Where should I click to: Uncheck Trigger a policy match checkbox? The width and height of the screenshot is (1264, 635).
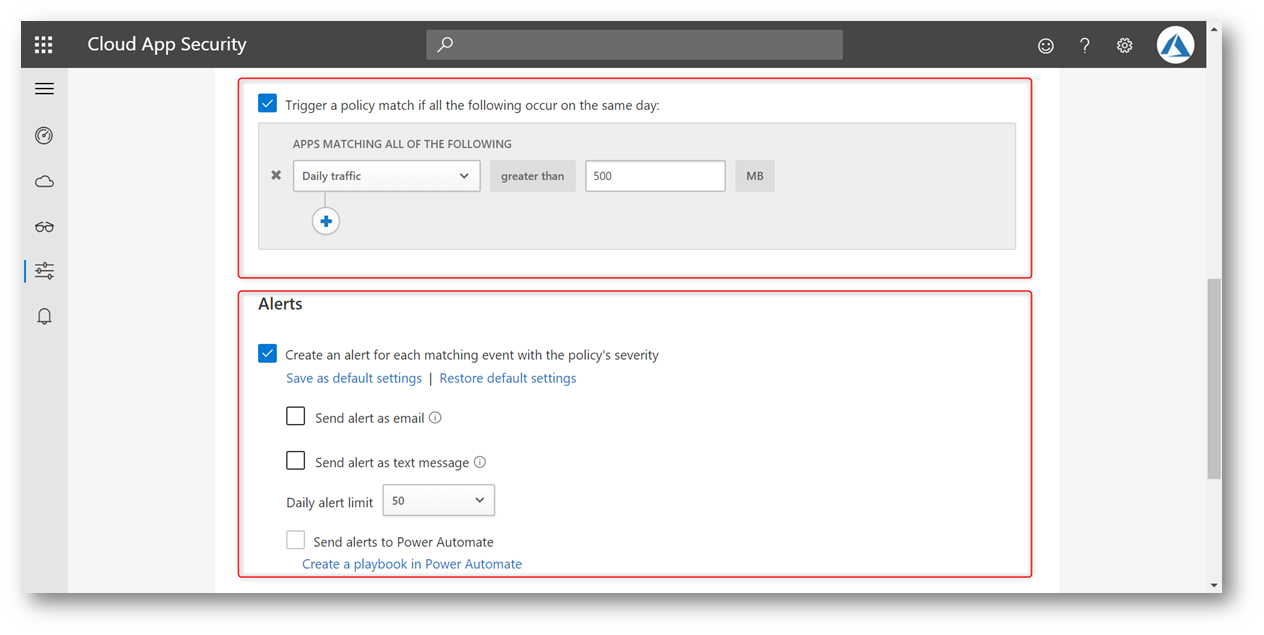[x=267, y=103]
